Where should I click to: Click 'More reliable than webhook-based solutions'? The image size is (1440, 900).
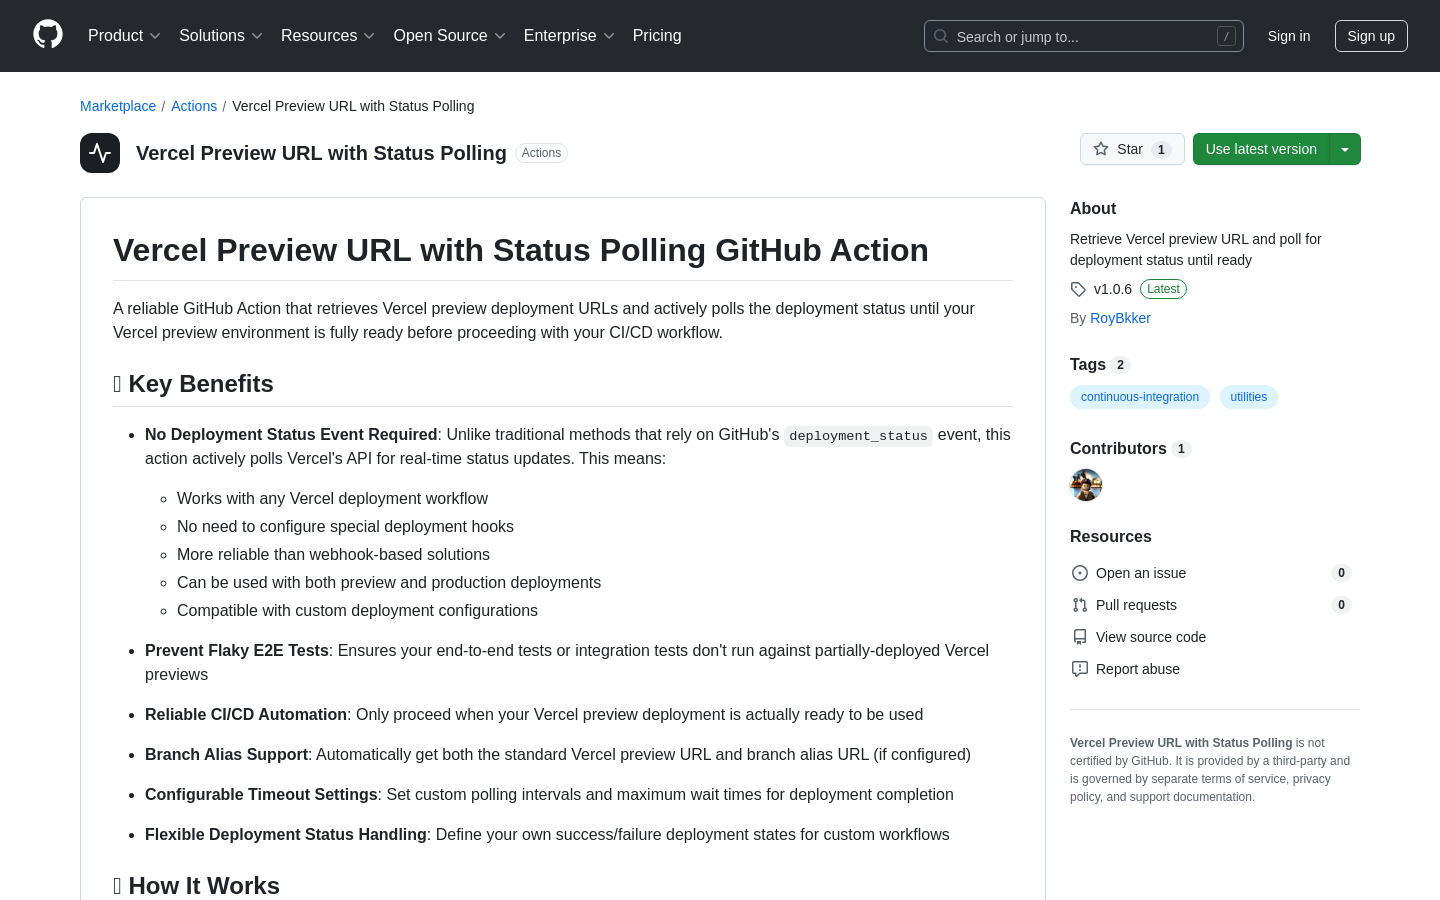[x=333, y=555]
